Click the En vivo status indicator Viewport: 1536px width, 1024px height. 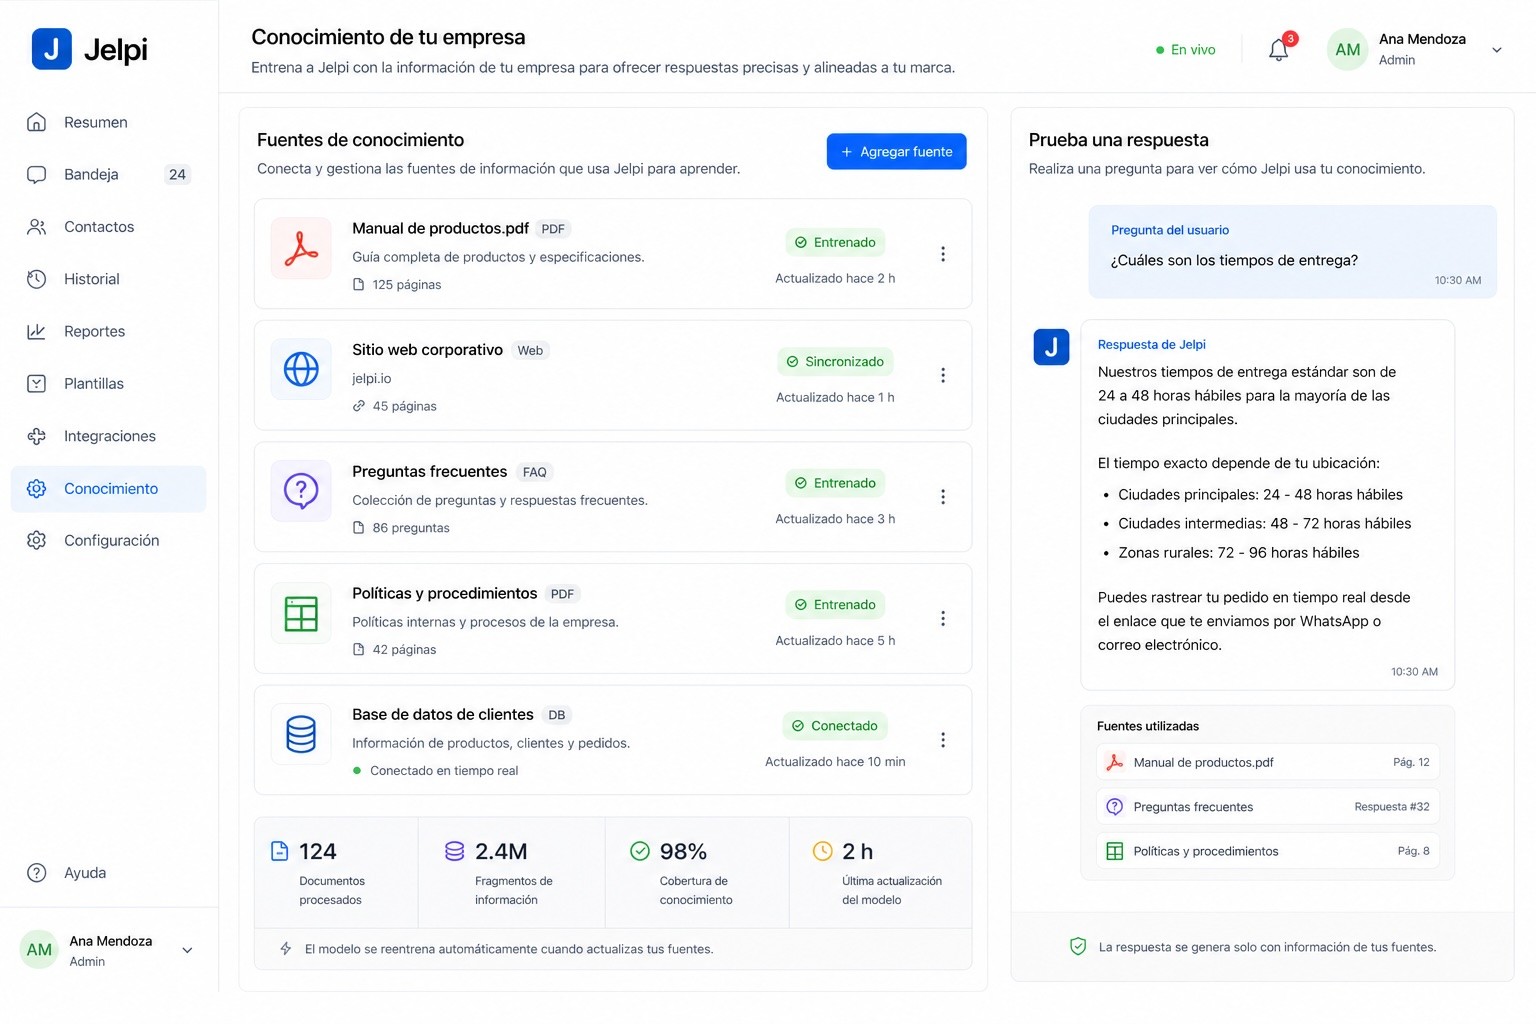click(1185, 50)
